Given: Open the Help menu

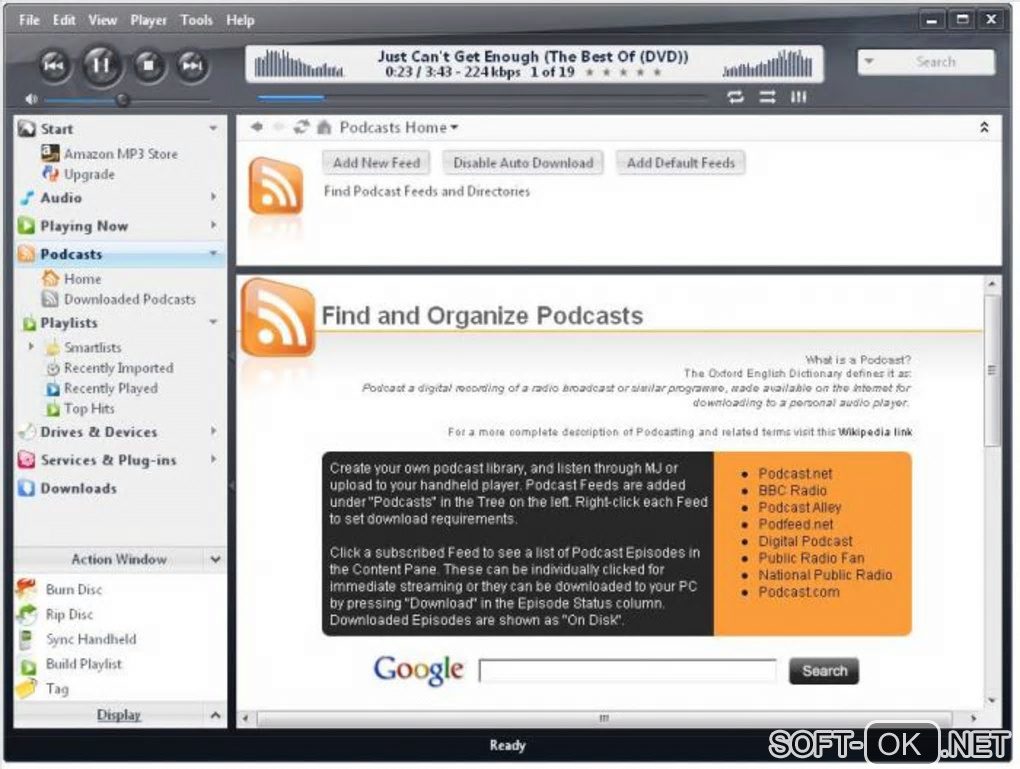Looking at the screenshot, I should tap(240, 20).
